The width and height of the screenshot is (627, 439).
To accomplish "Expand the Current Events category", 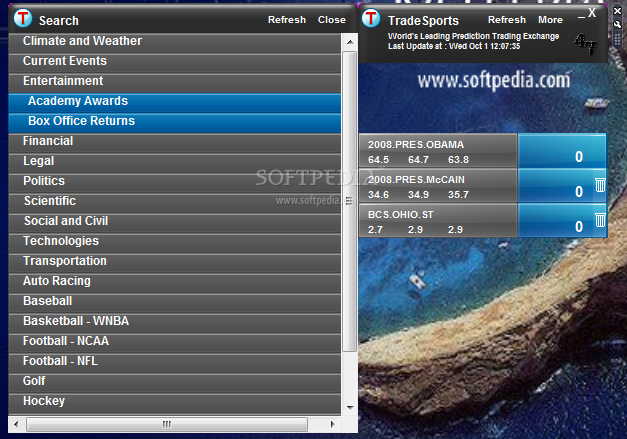I will [175, 63].
